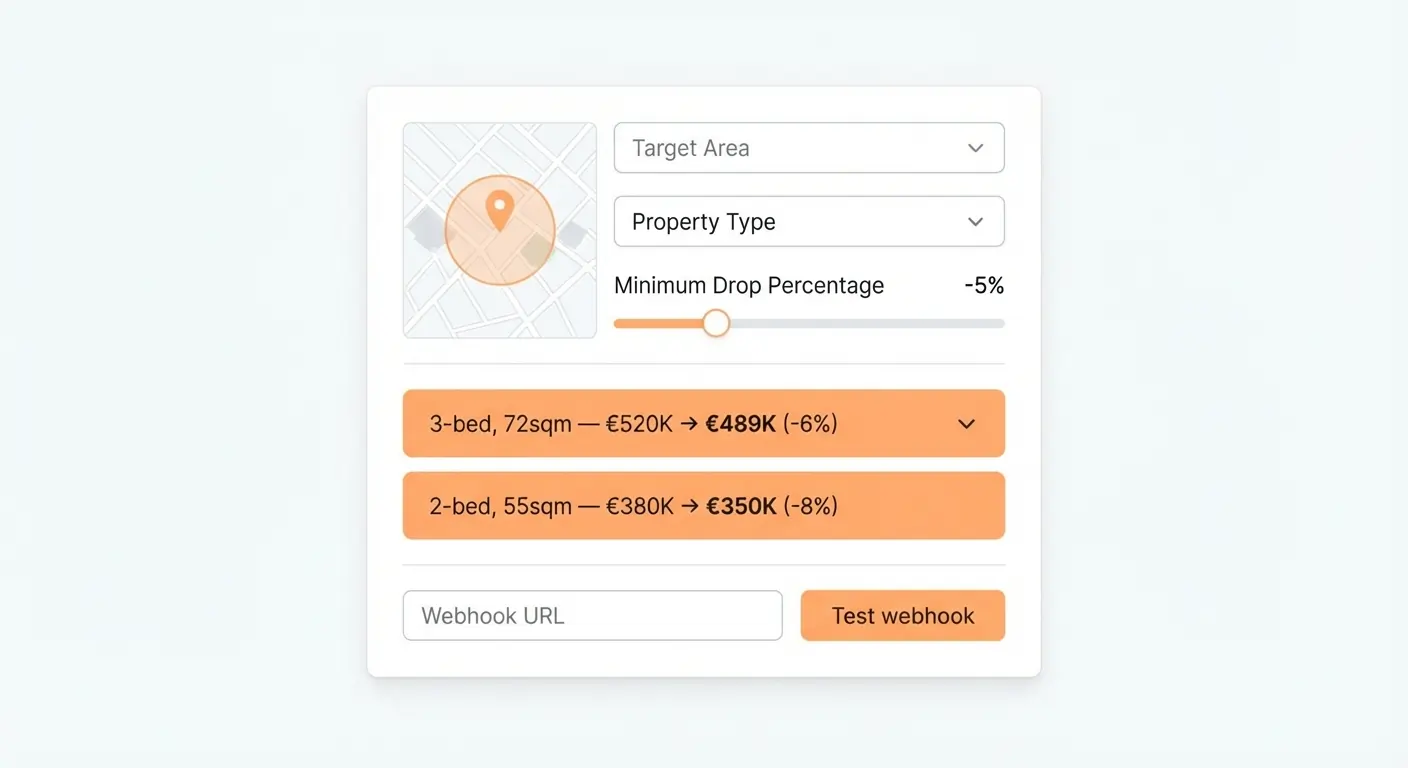Click the Minimum Drop Percentage slider handle

(716, 323)
